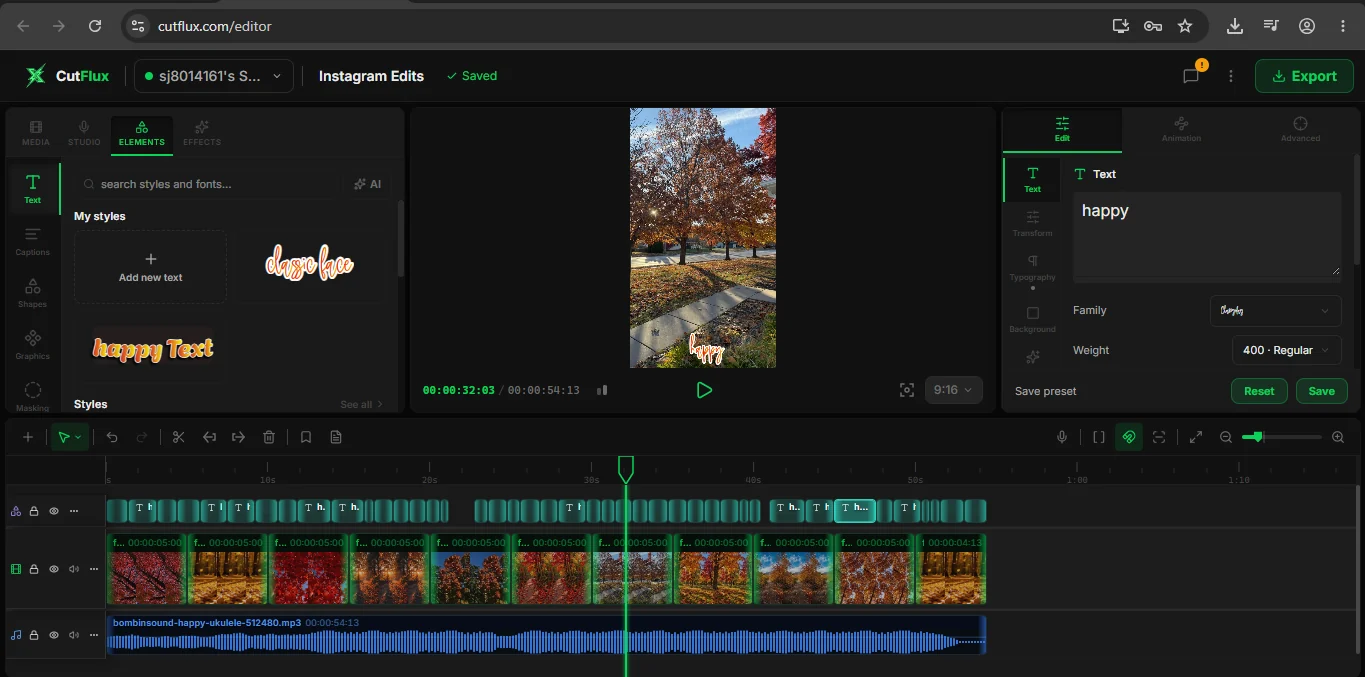Open the comments icon with notification badge
Image resolution: width=1365 pixels, height=677 pixels.
[x=1191, y=76]
